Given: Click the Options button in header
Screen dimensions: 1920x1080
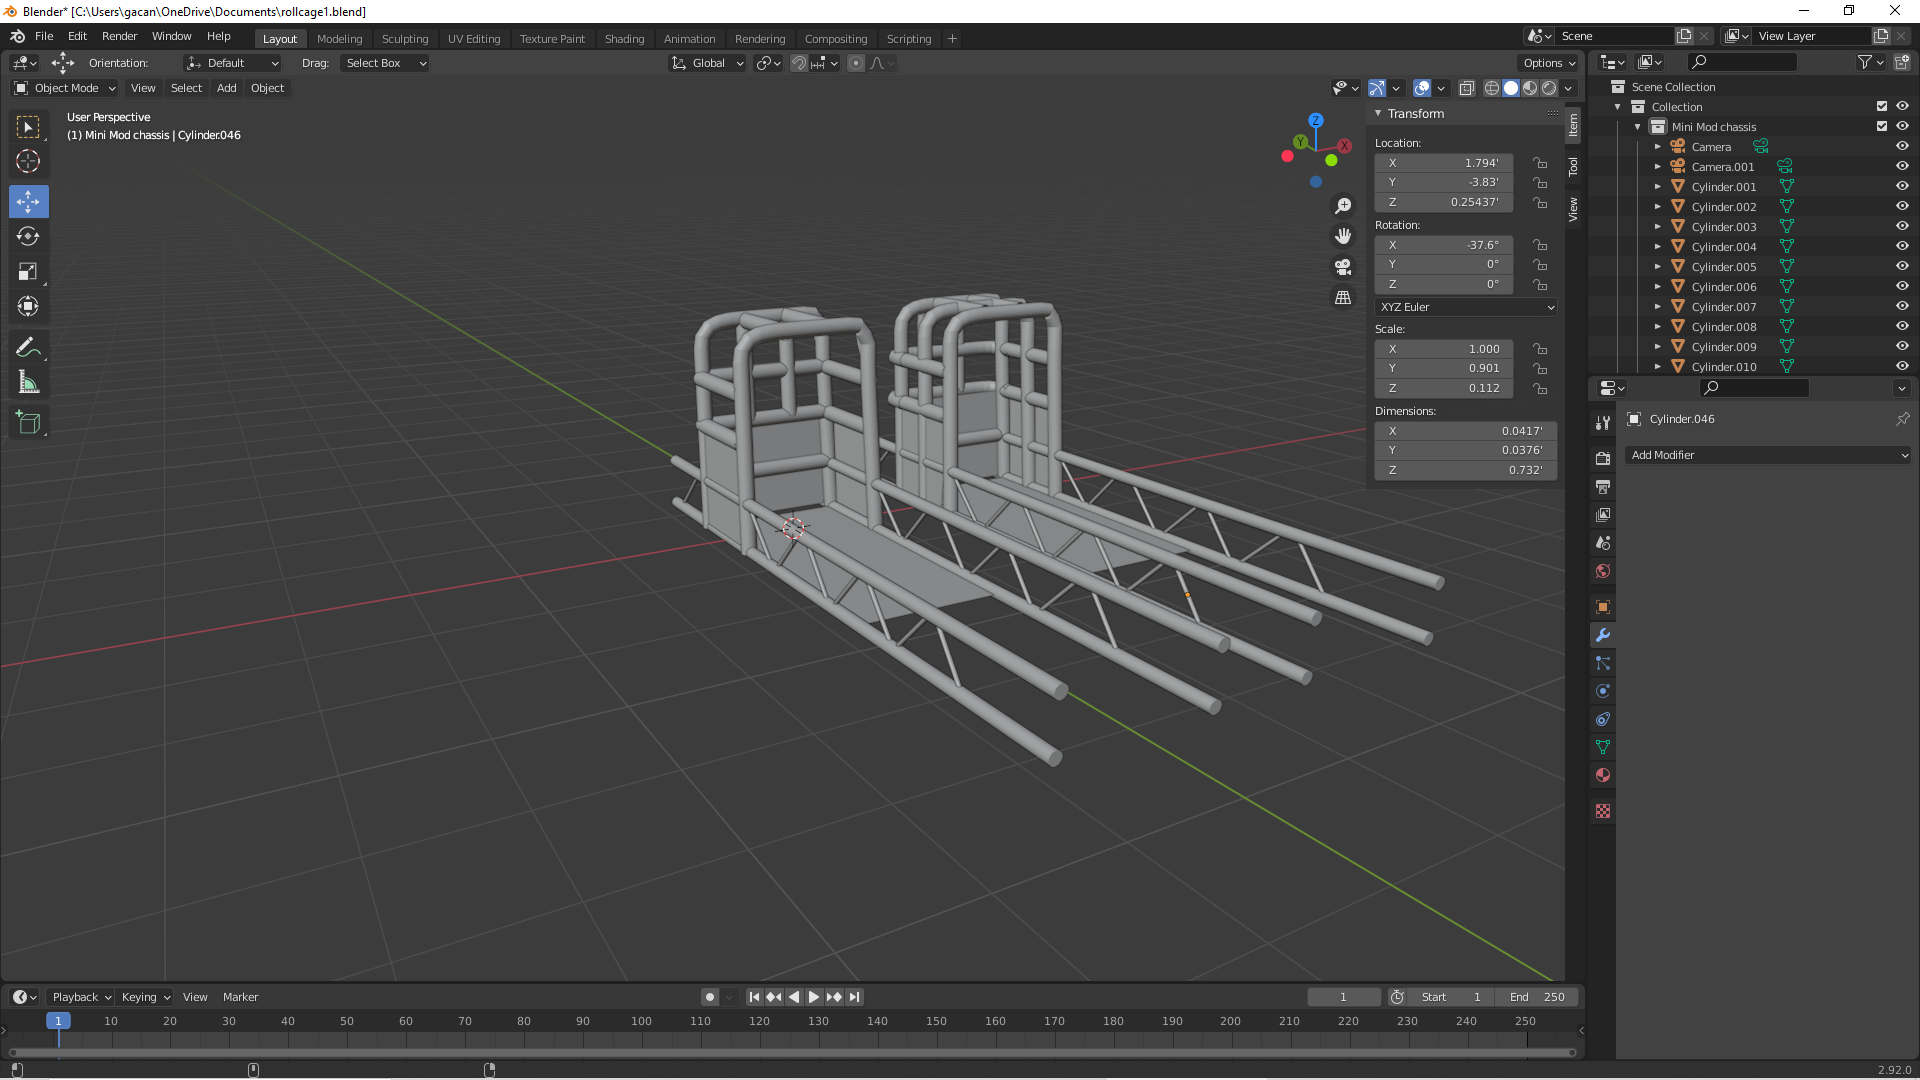Looking at the screenshot, I should [x=1548, y=63].
